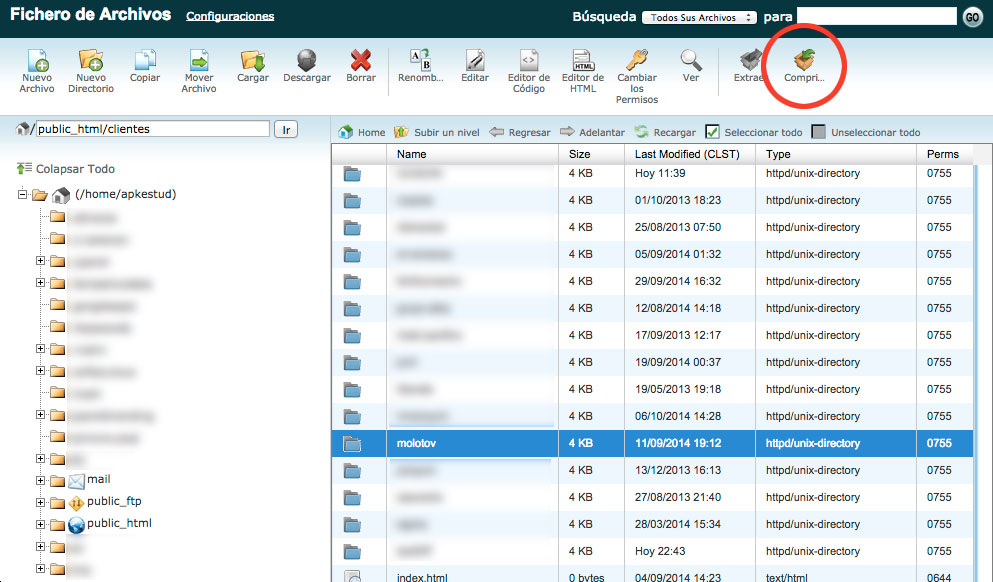Open mail in the folder tree

pos(99,479)
